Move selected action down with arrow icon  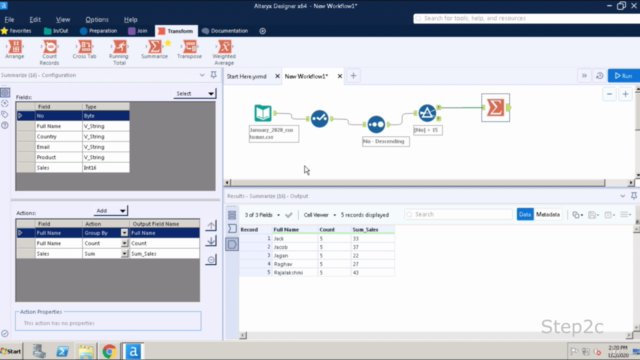(211, 241)
